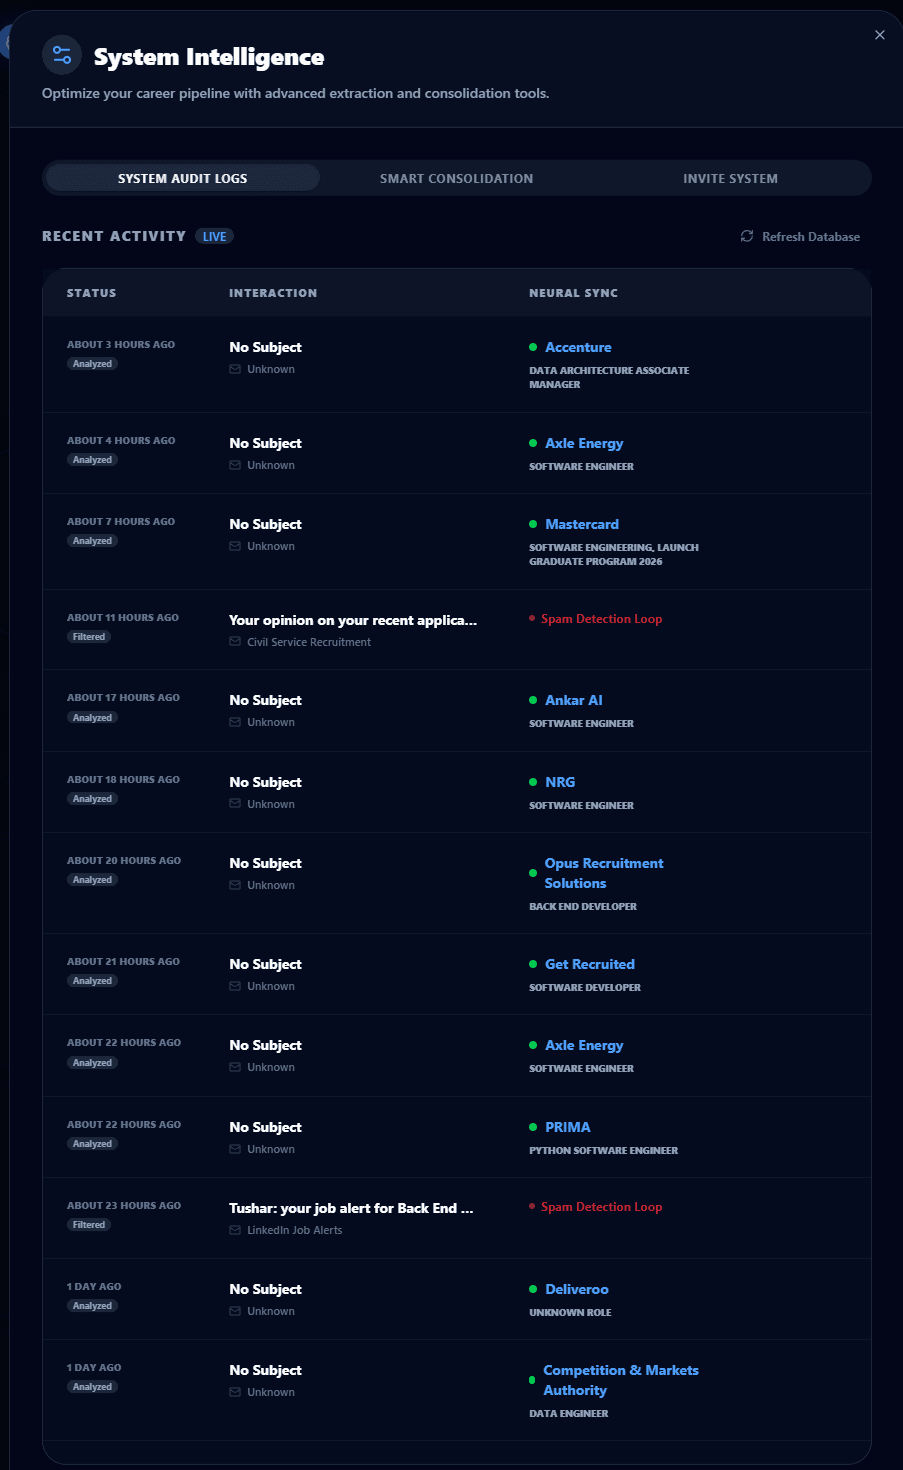Click the red dot beside the first Spam Detection Loop
The image size is (903, 1470).
pyautogui.click(x=531, y=618)
